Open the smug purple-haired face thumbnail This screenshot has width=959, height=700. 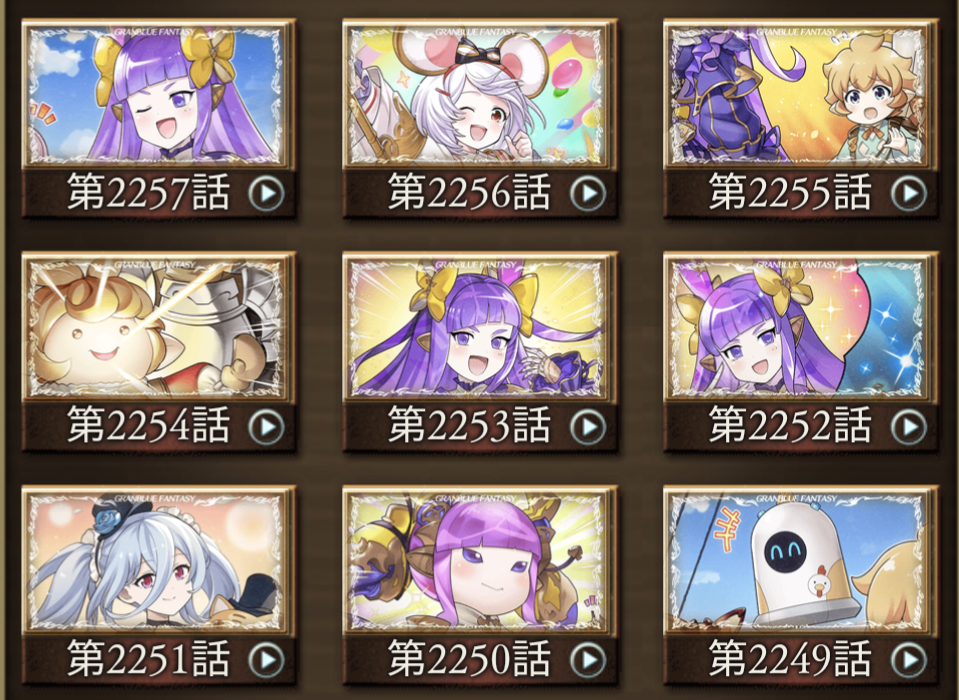tap(480, 561)
